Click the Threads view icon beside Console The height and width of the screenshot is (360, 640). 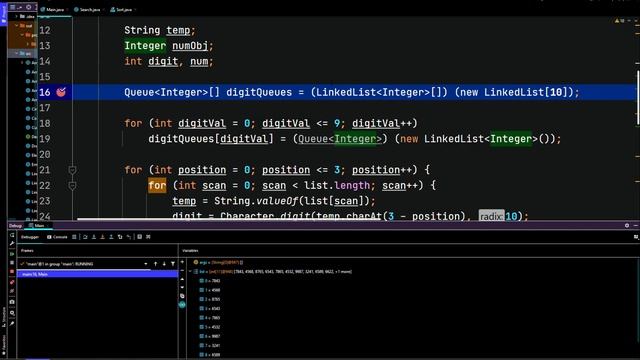click(74, 237)
